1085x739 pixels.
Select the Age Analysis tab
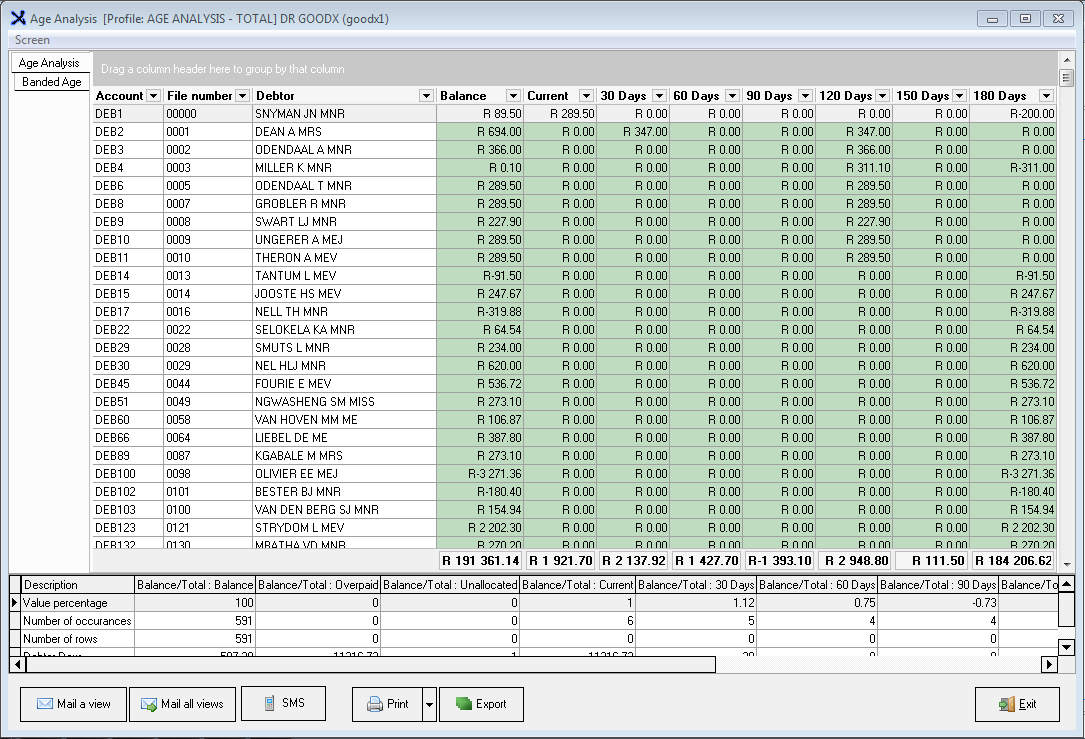pos(49,63)
